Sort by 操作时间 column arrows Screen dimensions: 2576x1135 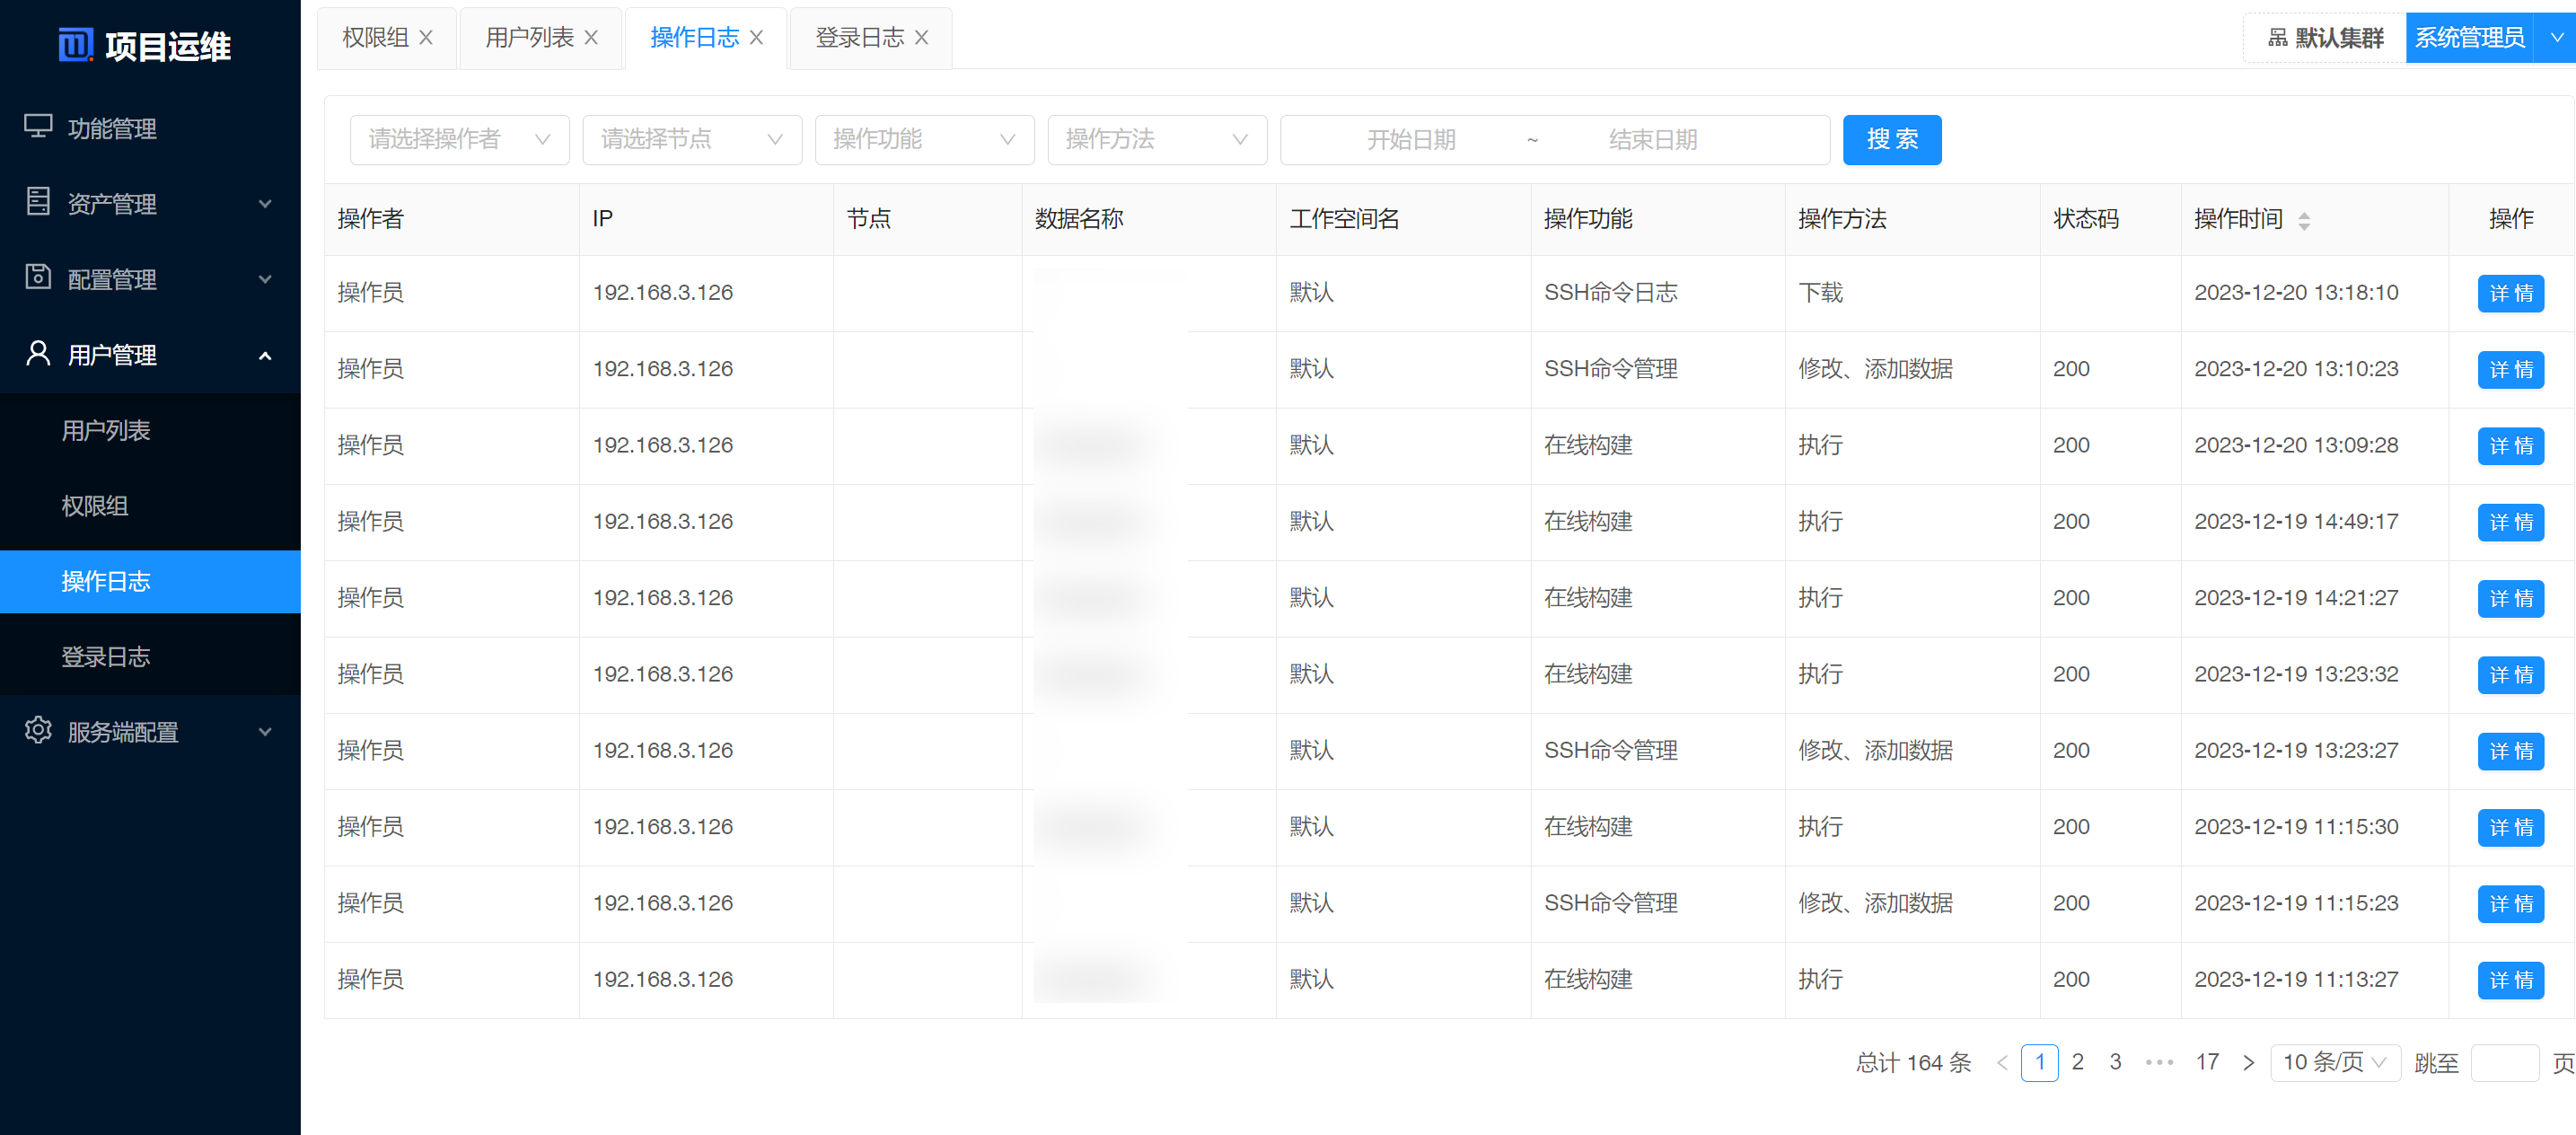pos(2304,220)
